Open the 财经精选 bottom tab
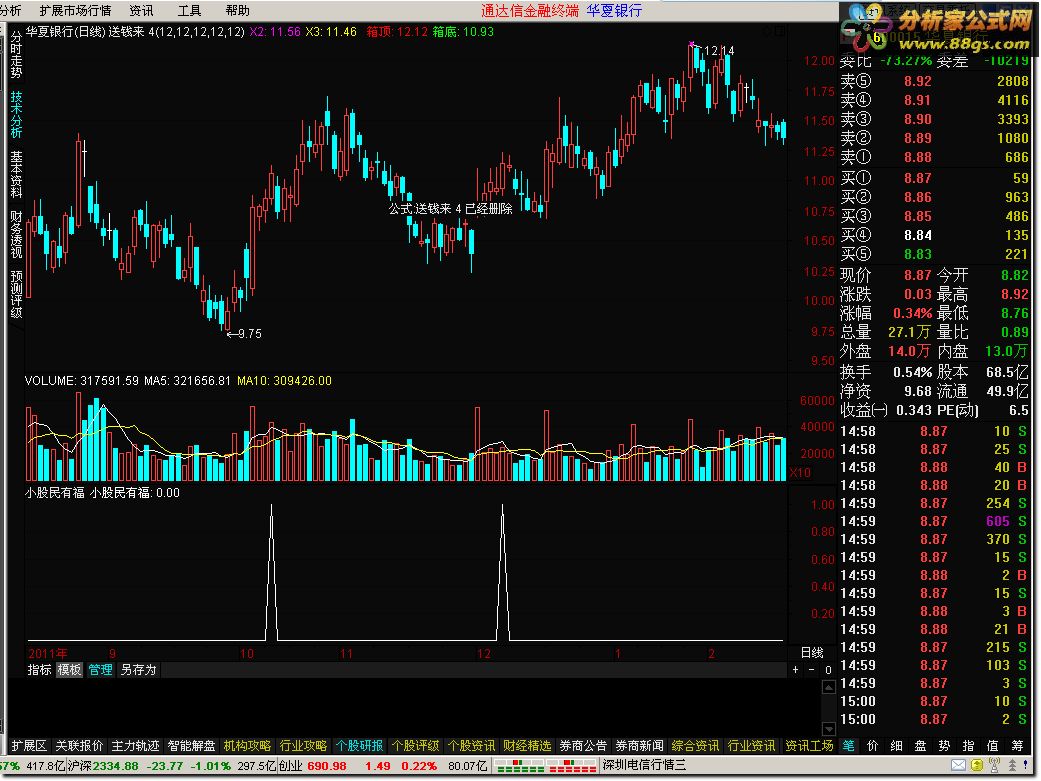This screenshot has width=1041, height=781. pos(527,746)
